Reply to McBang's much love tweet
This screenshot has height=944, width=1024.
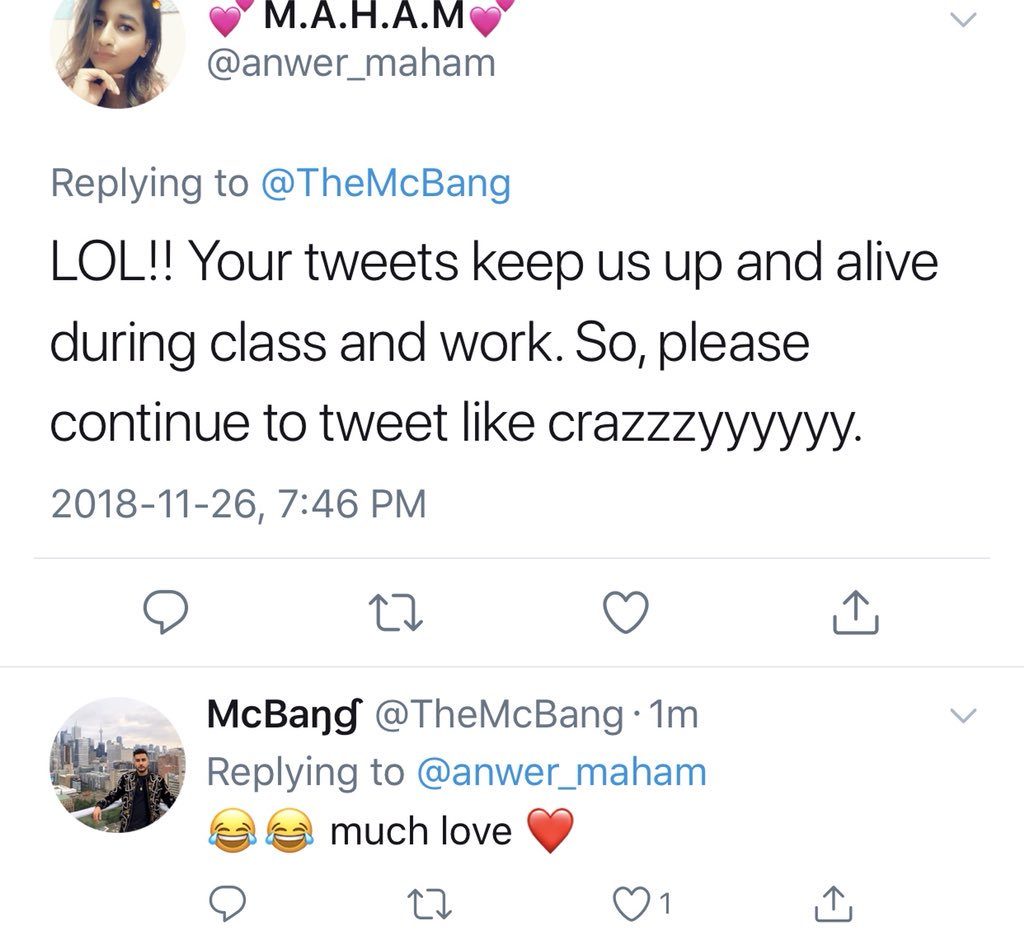click(x=228, y=904)
